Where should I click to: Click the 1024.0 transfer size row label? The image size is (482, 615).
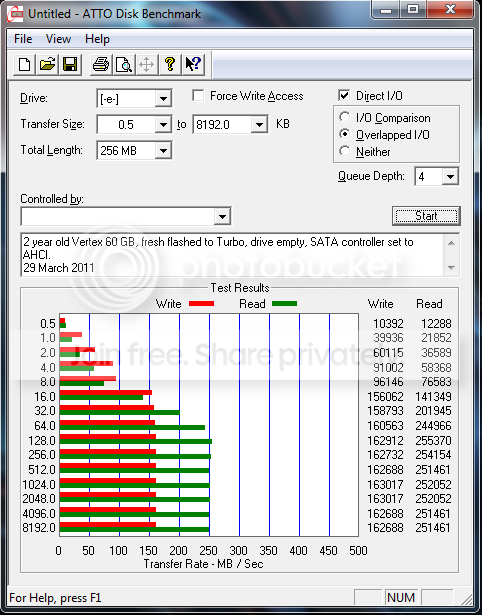point(39,484)
